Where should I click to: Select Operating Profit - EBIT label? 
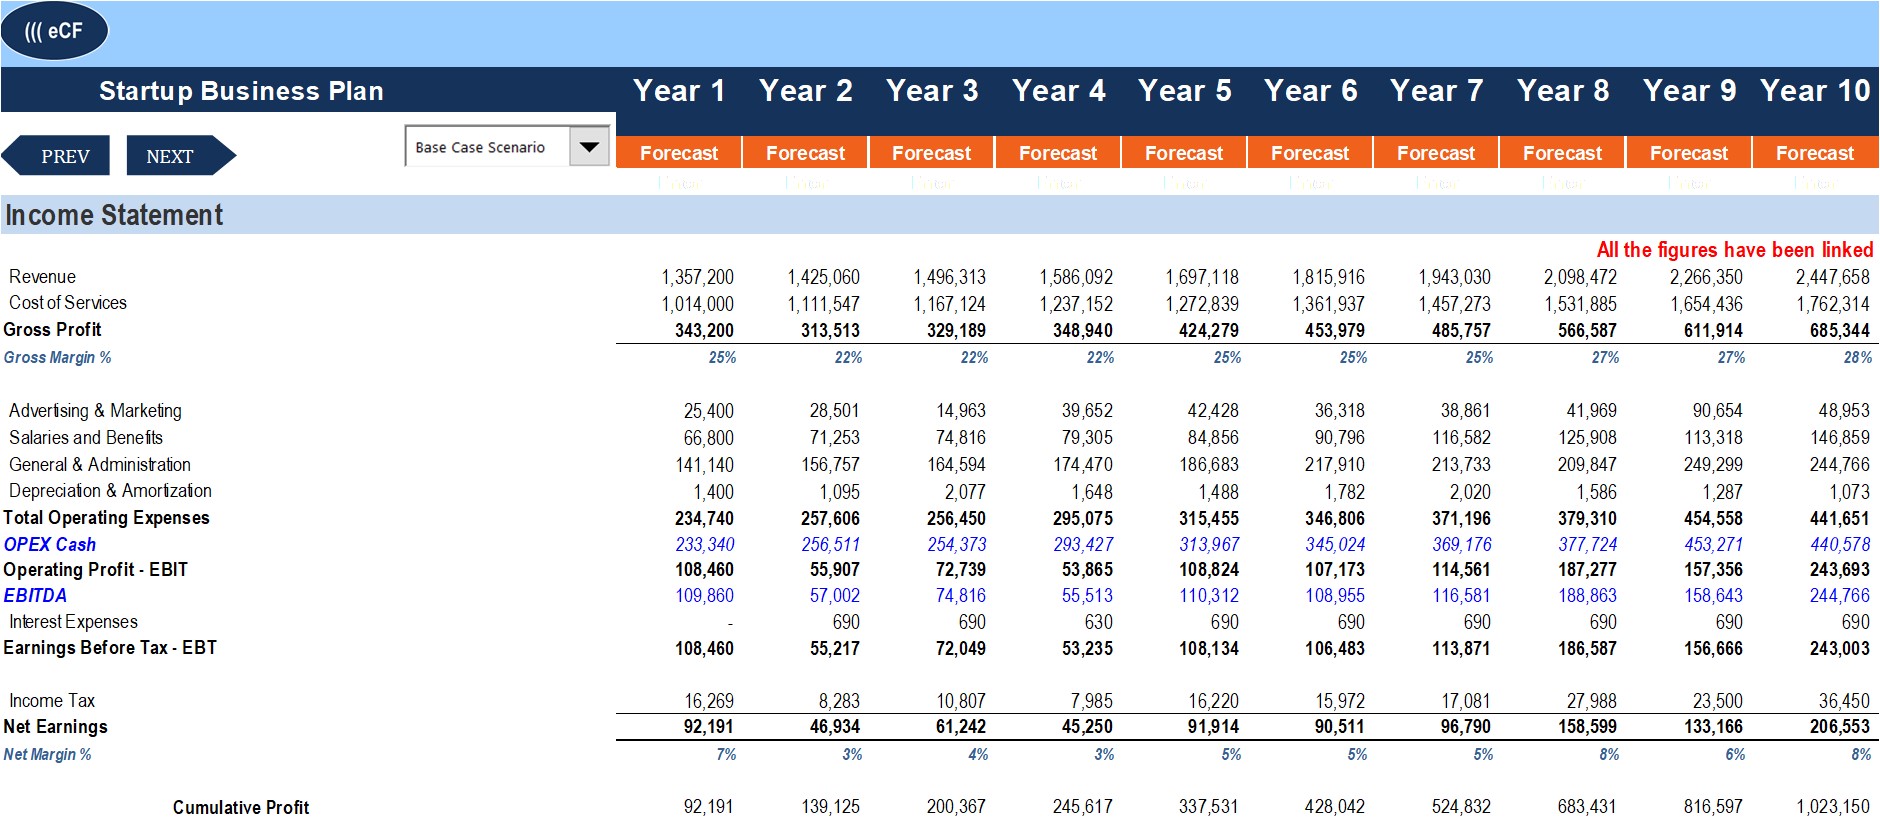pyautogui.click(x=96, y=570)
